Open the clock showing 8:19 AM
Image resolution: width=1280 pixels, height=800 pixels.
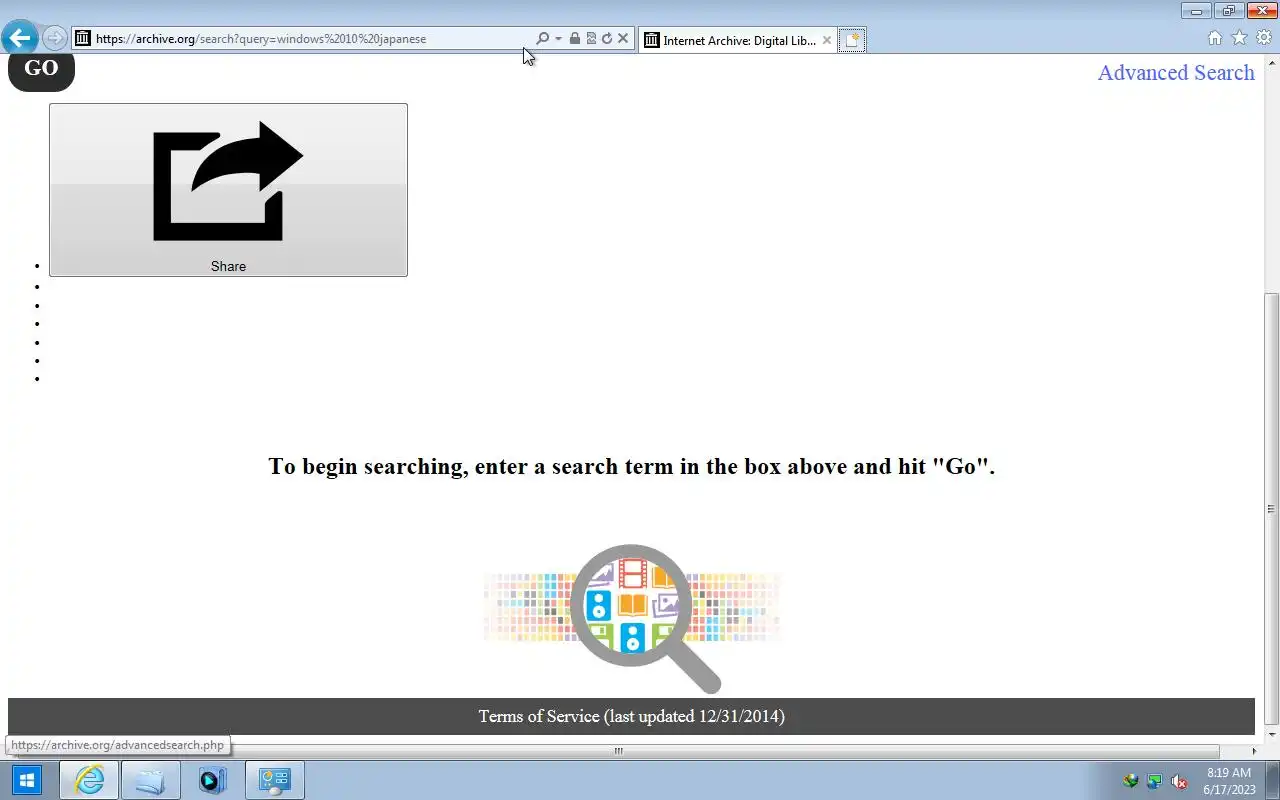pos(1229,781)
